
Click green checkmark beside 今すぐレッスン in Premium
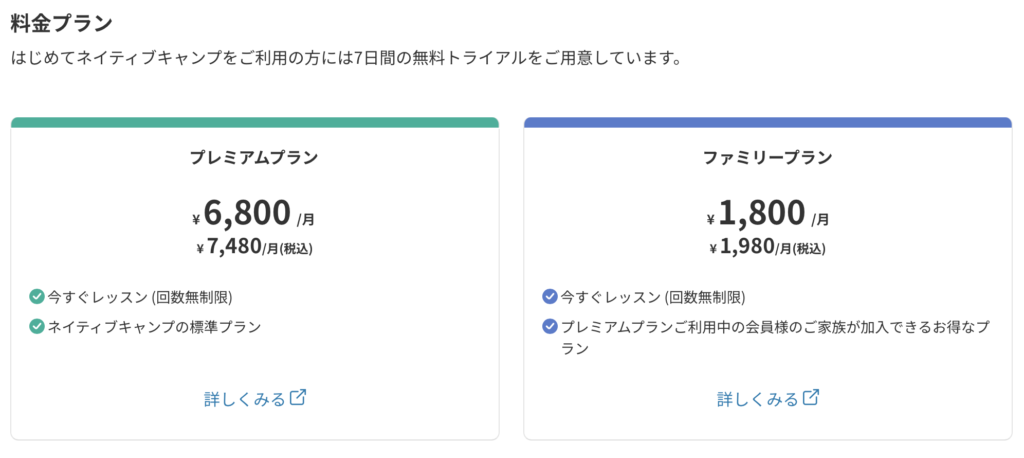coord(37,296)
